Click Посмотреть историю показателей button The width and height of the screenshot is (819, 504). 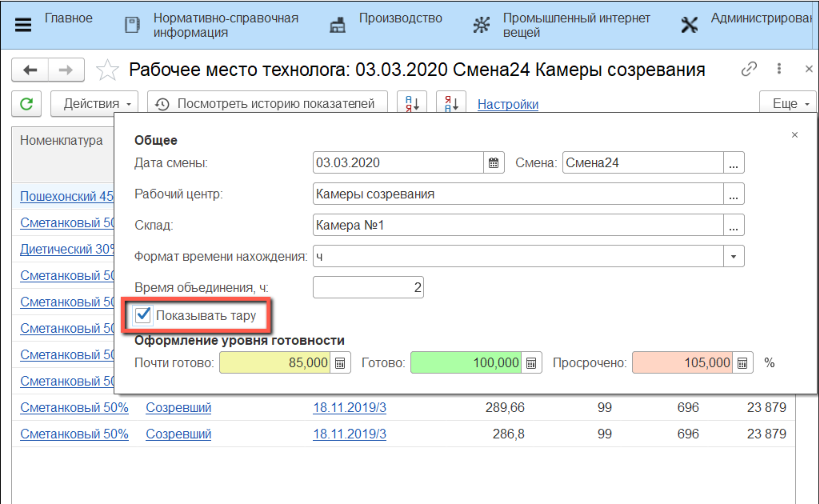pos(267,104)
